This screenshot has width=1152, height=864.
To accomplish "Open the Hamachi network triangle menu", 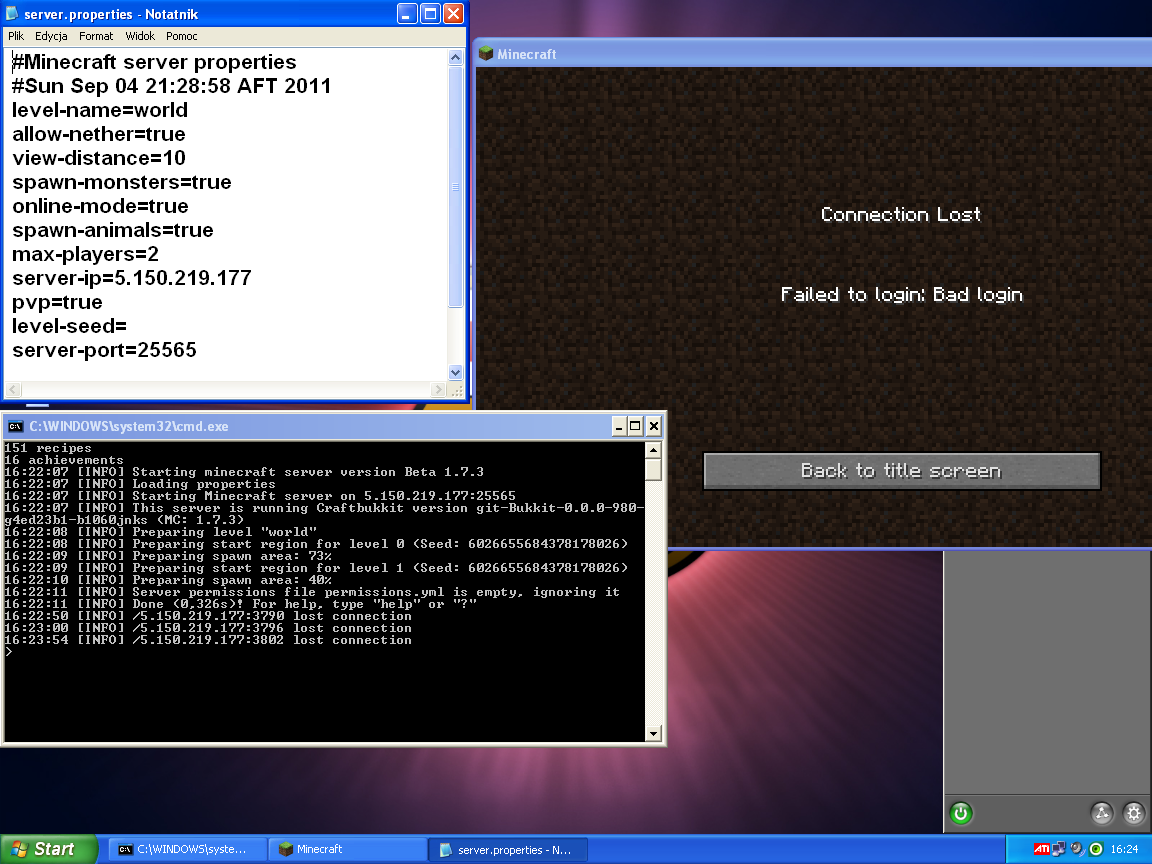I will [x=1101, y=813].
